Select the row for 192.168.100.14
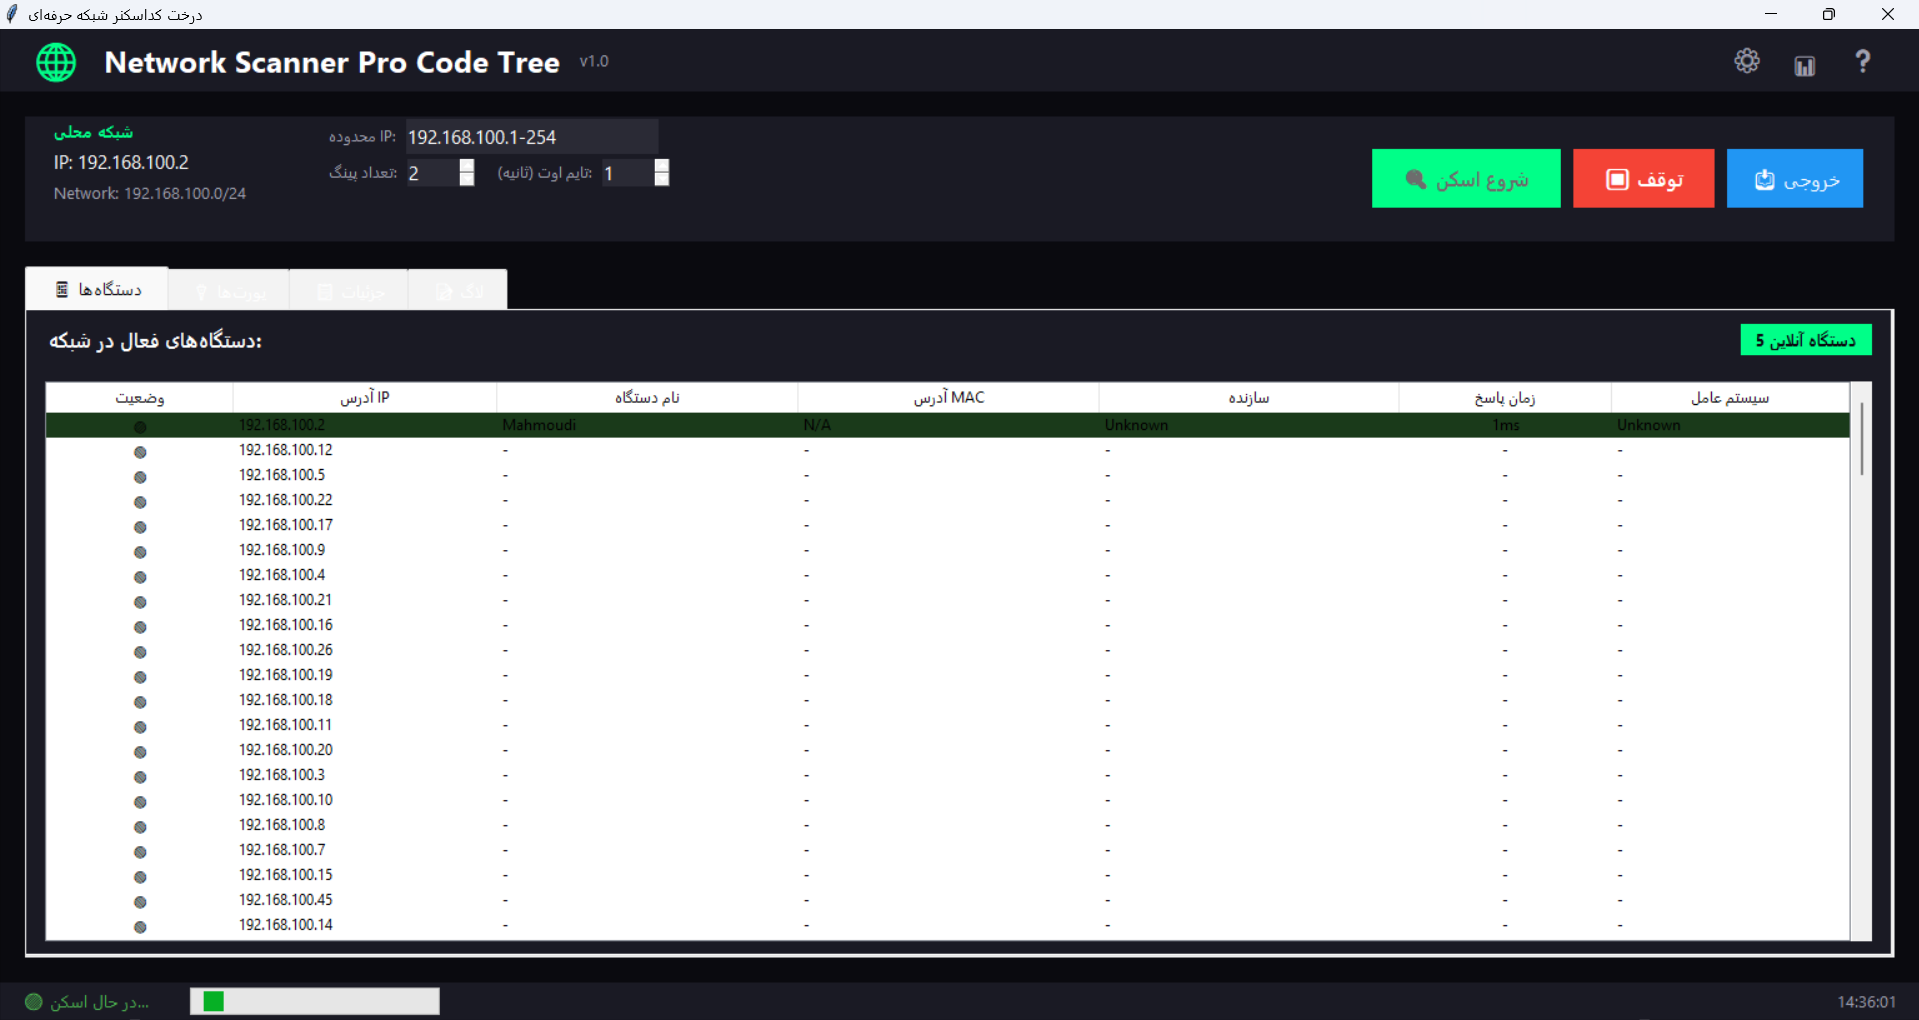1919x1020 pixels. tap(948, 925)
